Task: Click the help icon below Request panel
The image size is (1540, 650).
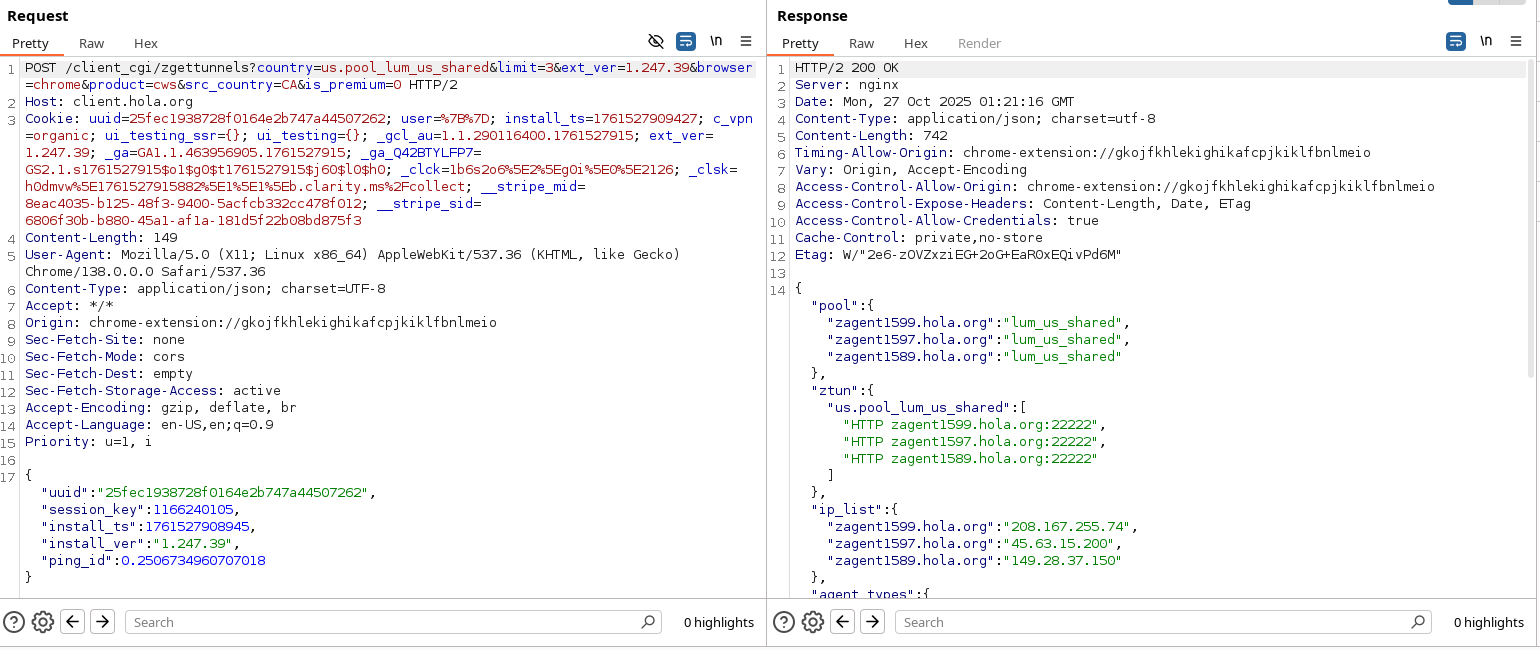Action: [x=14, y=622]
